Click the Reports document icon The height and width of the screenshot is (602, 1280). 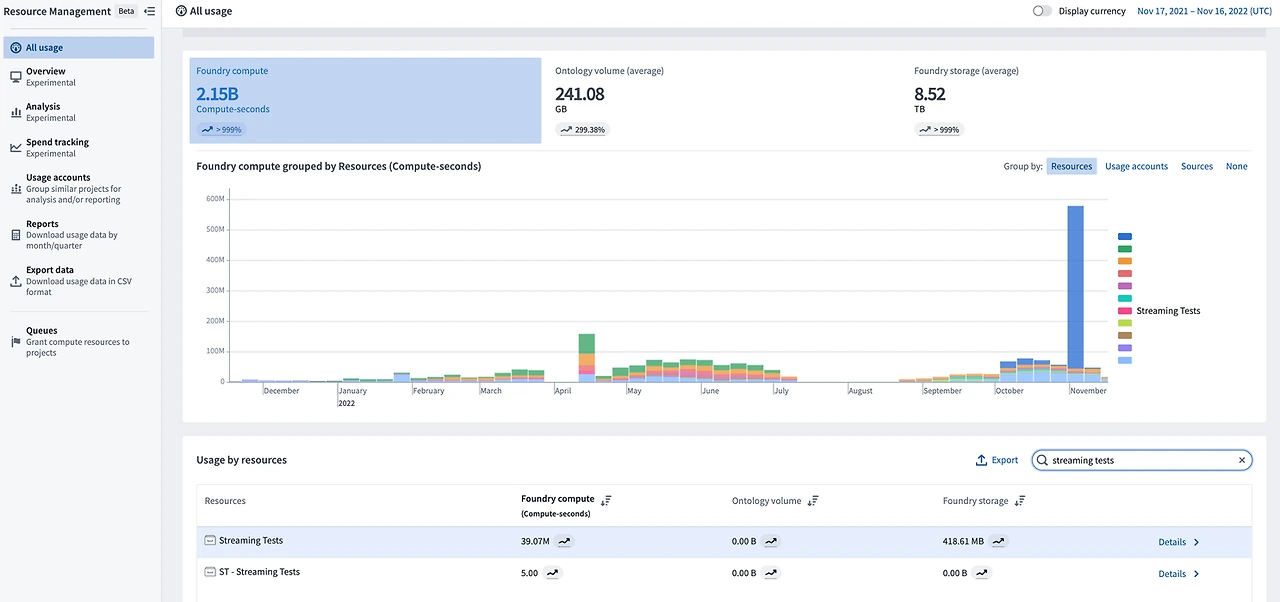16,235
